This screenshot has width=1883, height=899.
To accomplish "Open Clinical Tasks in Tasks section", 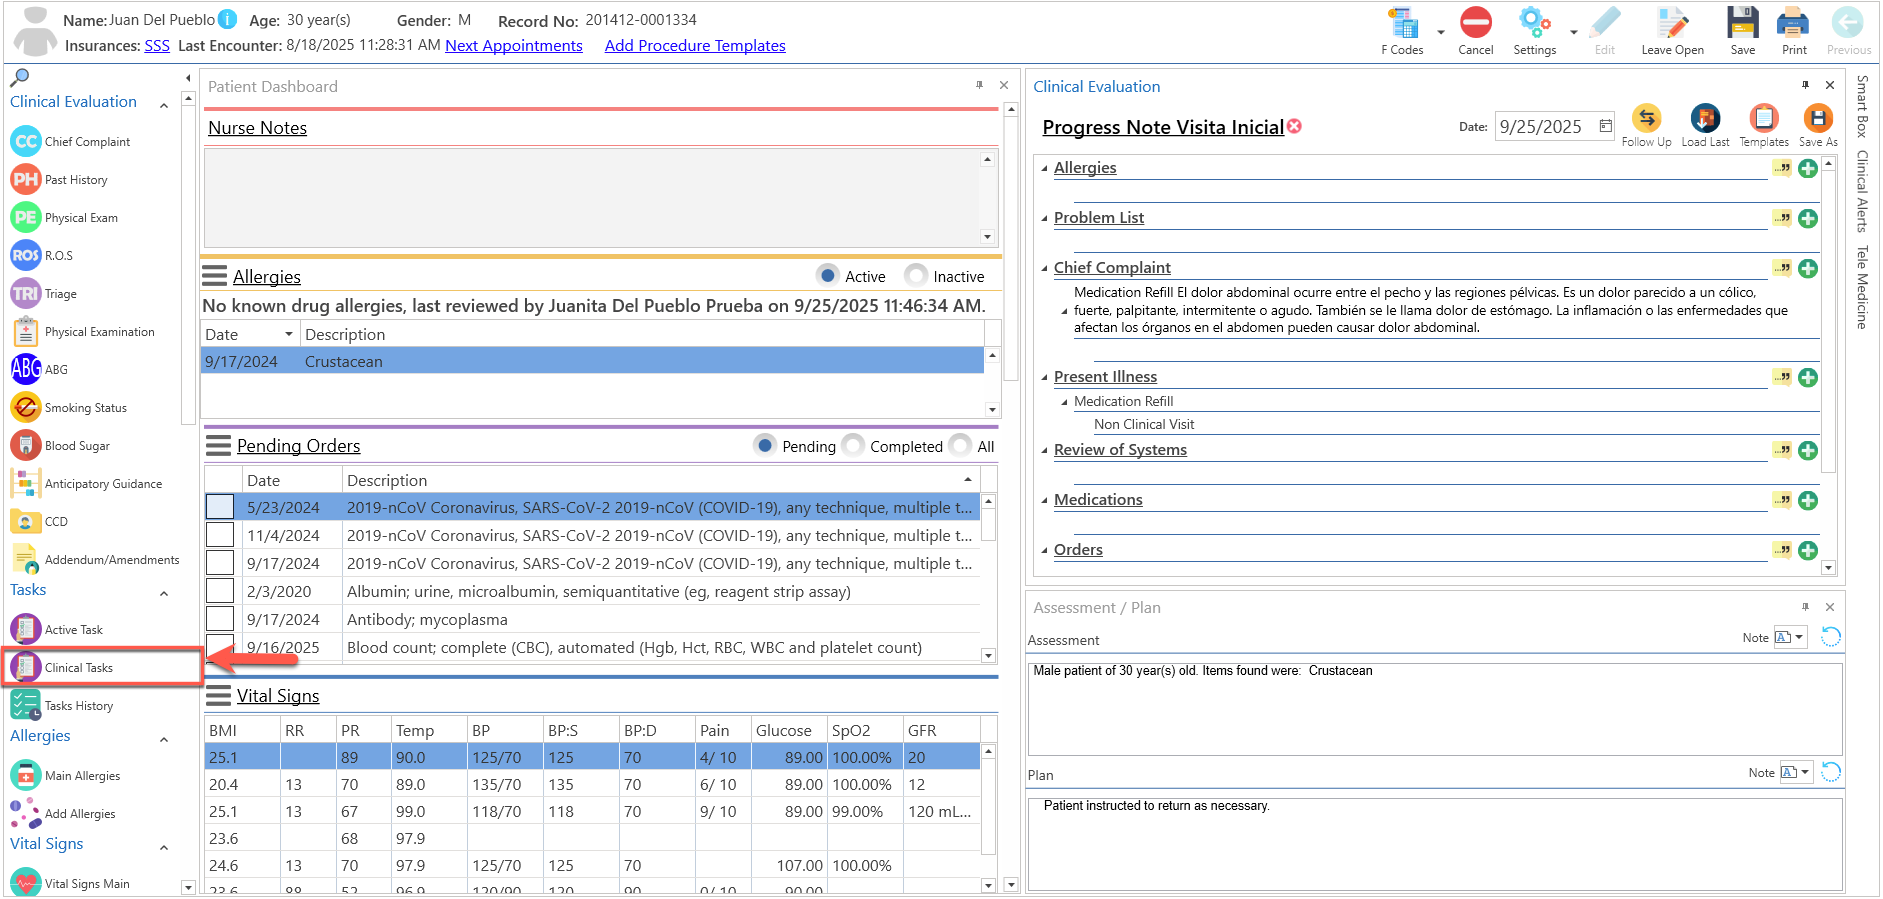I will (78, 668).
